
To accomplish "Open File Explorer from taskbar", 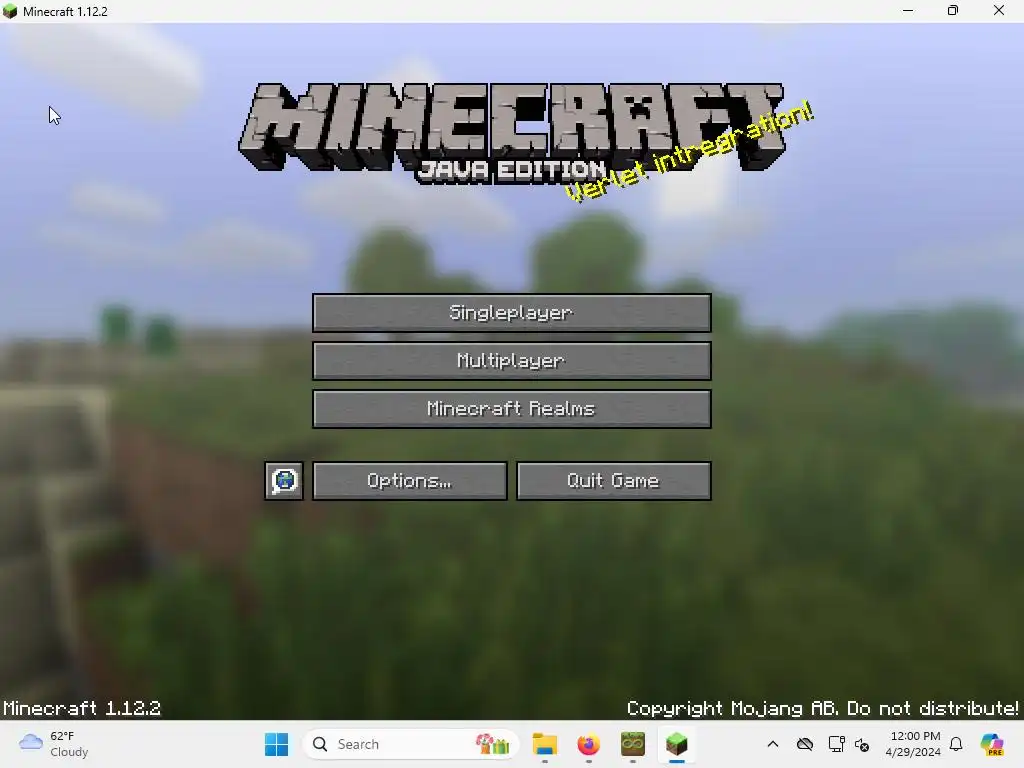I will pyautogui.click(x=545, y=744).
